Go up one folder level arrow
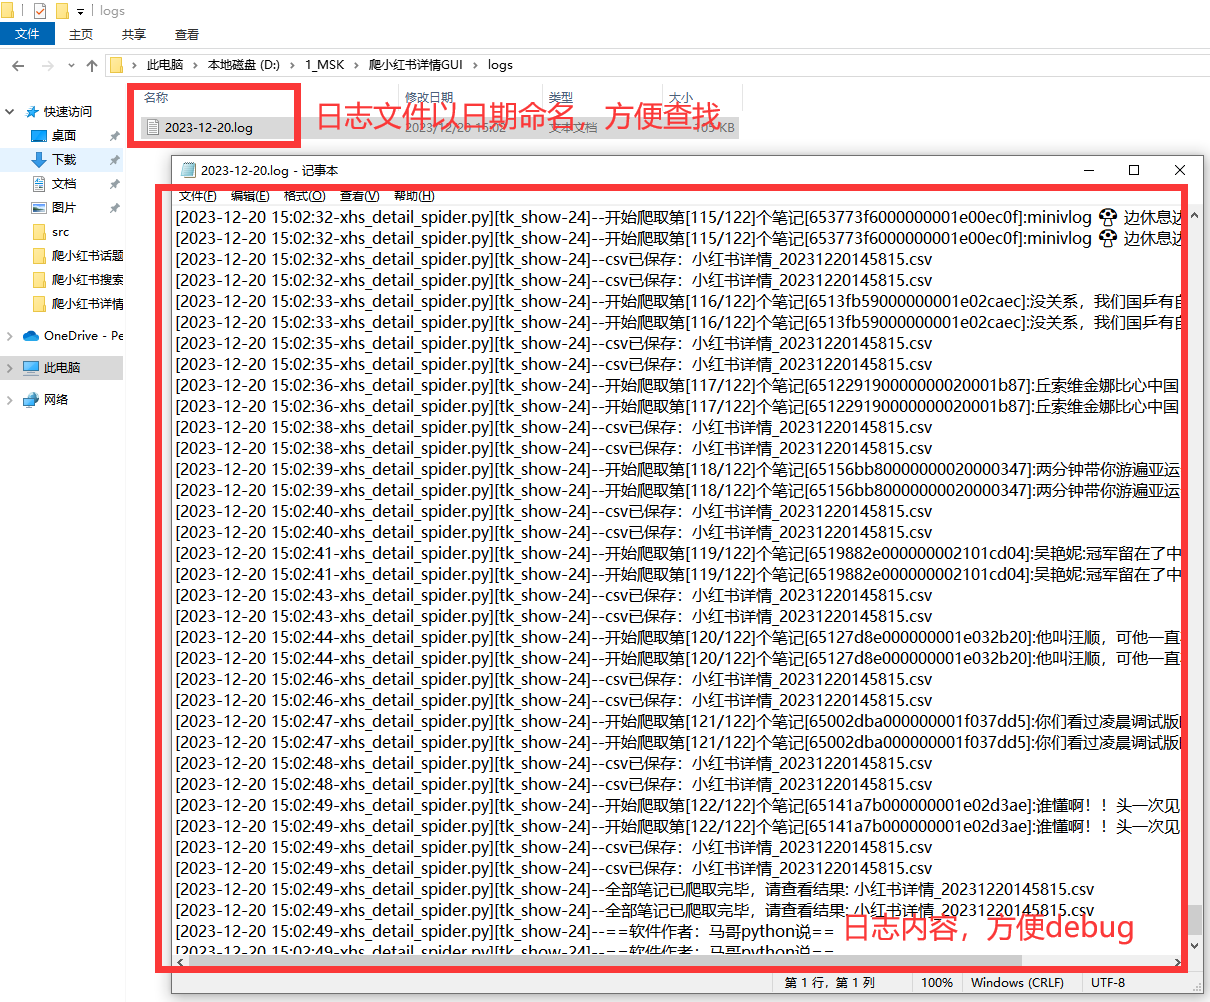The height and width of the screenshot is (1002, 1210). [x=92, y=65]
